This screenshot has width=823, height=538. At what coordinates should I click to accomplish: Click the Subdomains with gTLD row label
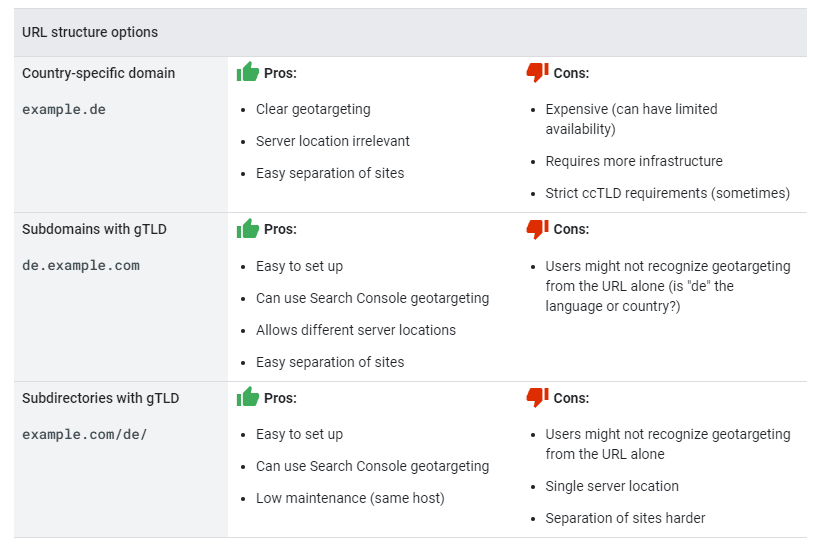[94, 229]
